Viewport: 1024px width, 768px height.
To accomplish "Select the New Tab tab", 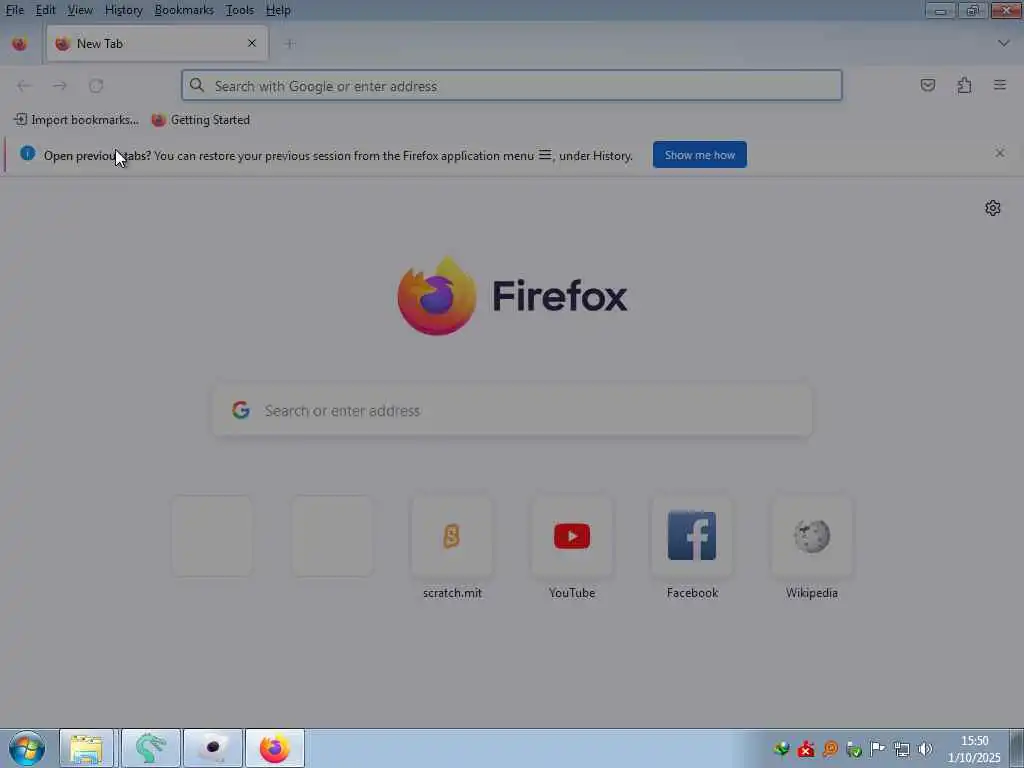I will coord(157,44).
